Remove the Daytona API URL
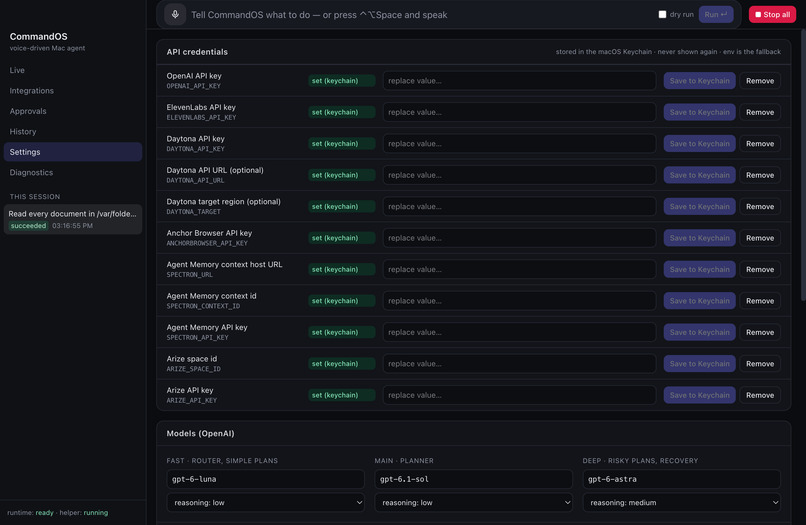This screenshot has height=525, width=806. click(x=760, y=175)
